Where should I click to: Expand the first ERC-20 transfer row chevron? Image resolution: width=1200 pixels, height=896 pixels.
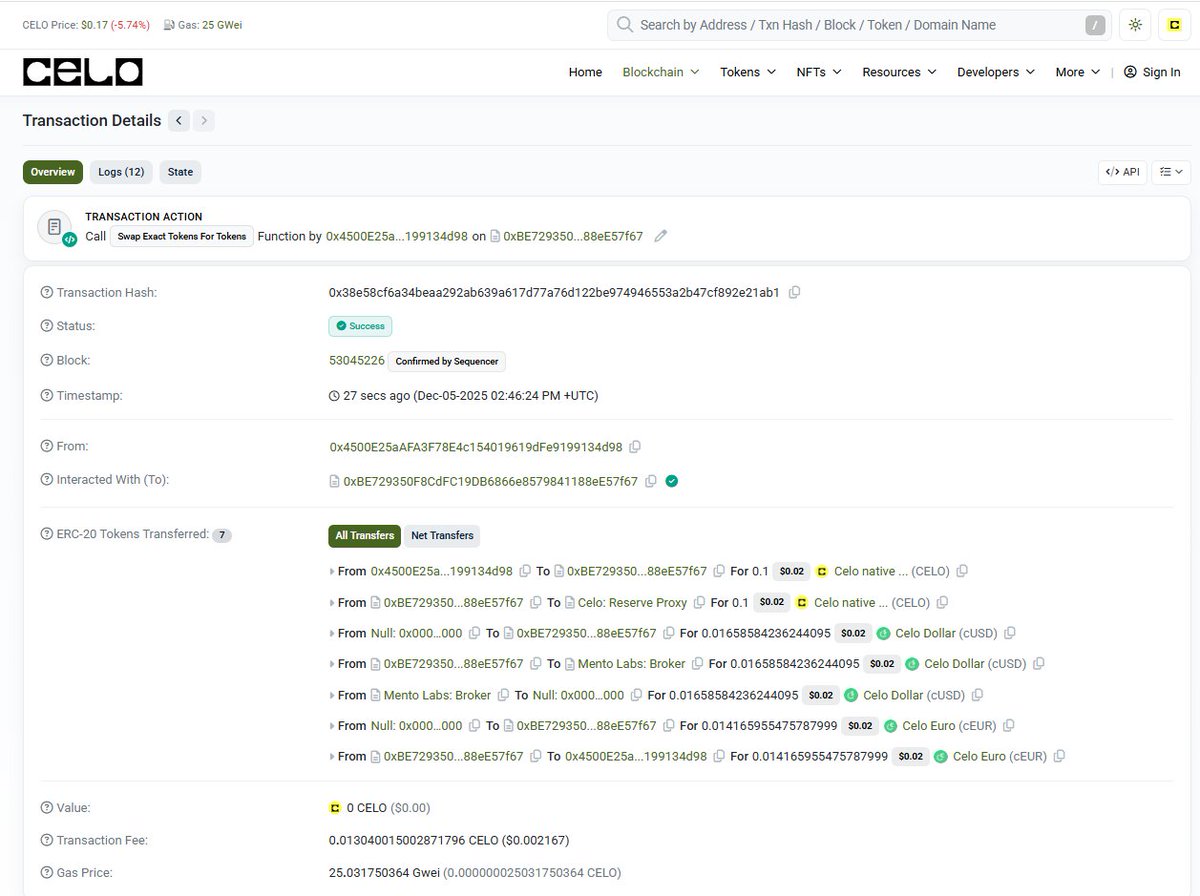click(x=331, y=571)
